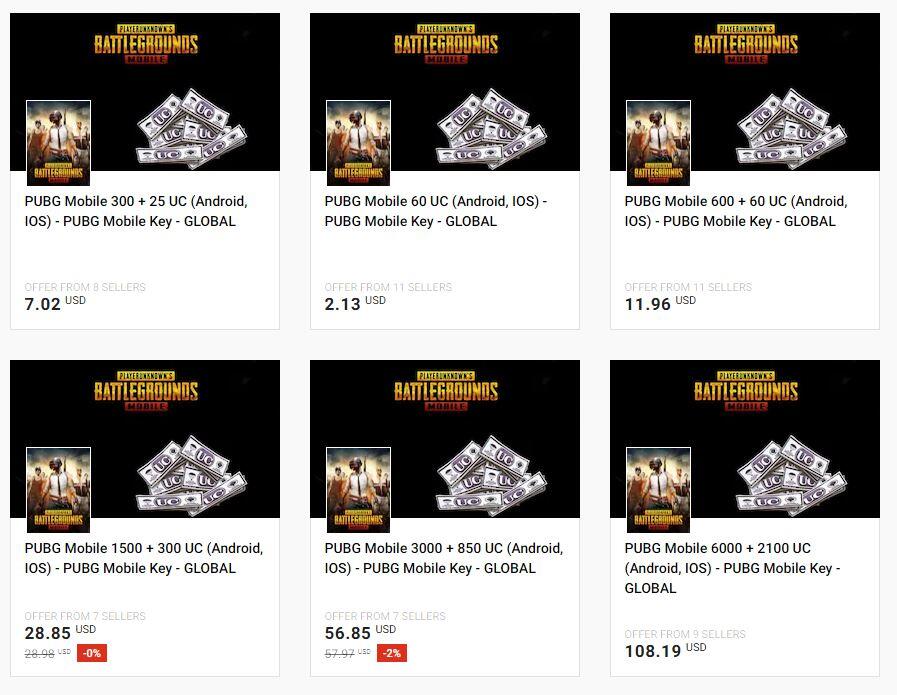This screenshot has height=695, width=897.
Task: Click the game cover thumbnail on the 60 UC card
Action: 358,143
